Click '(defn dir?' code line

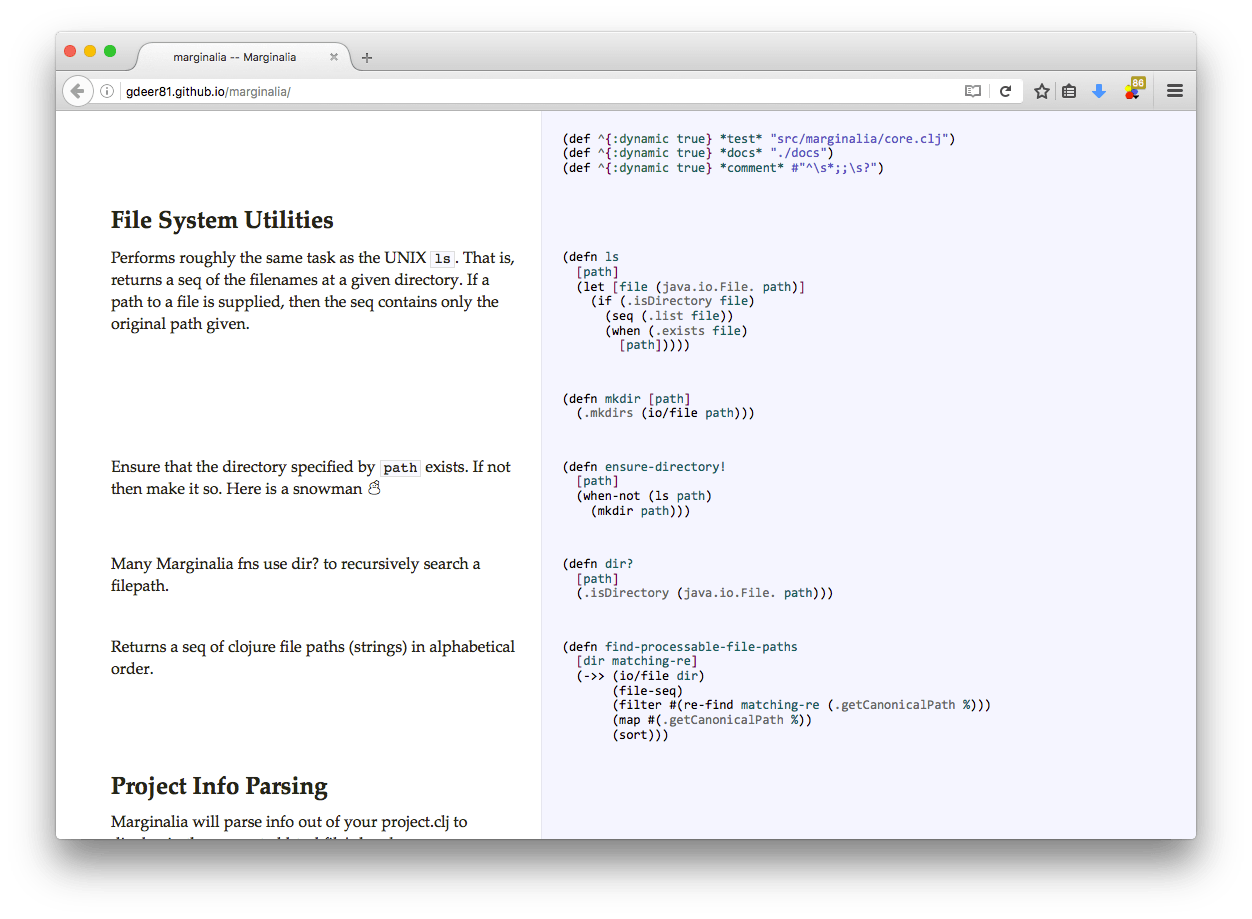coord(598,564)
